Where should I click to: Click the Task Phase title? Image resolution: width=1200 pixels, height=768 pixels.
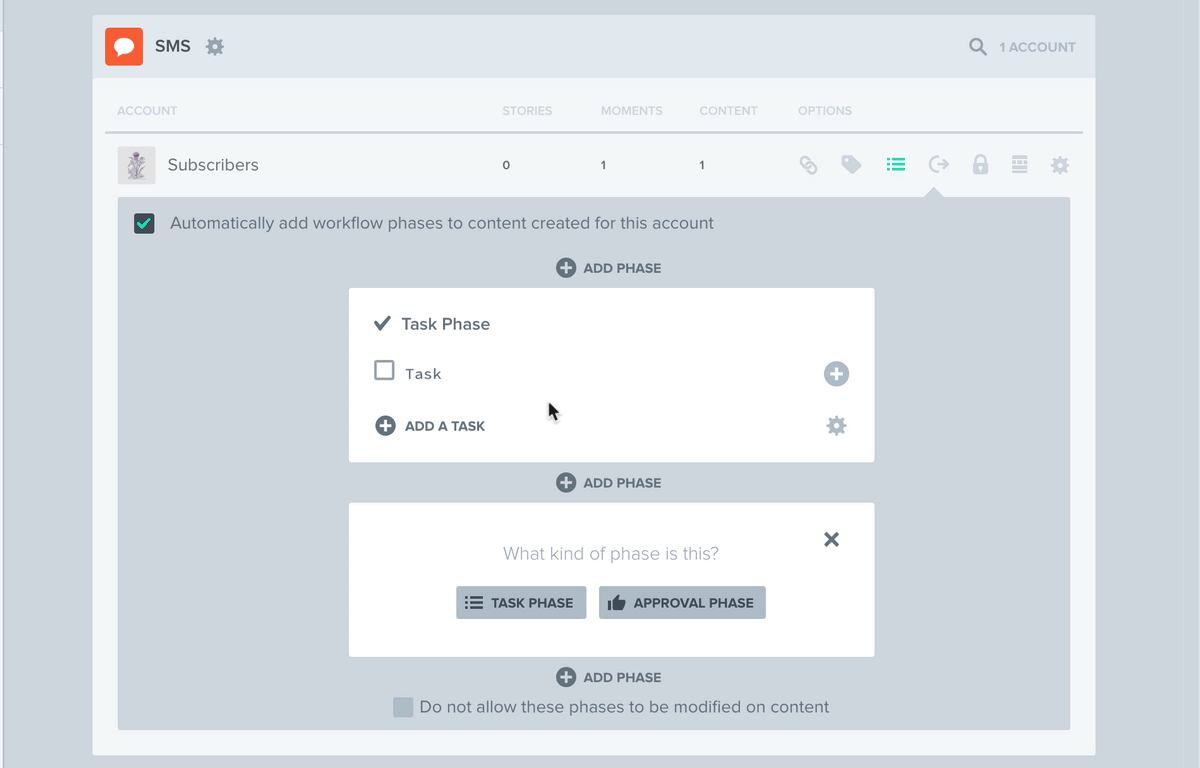point(446,324)
